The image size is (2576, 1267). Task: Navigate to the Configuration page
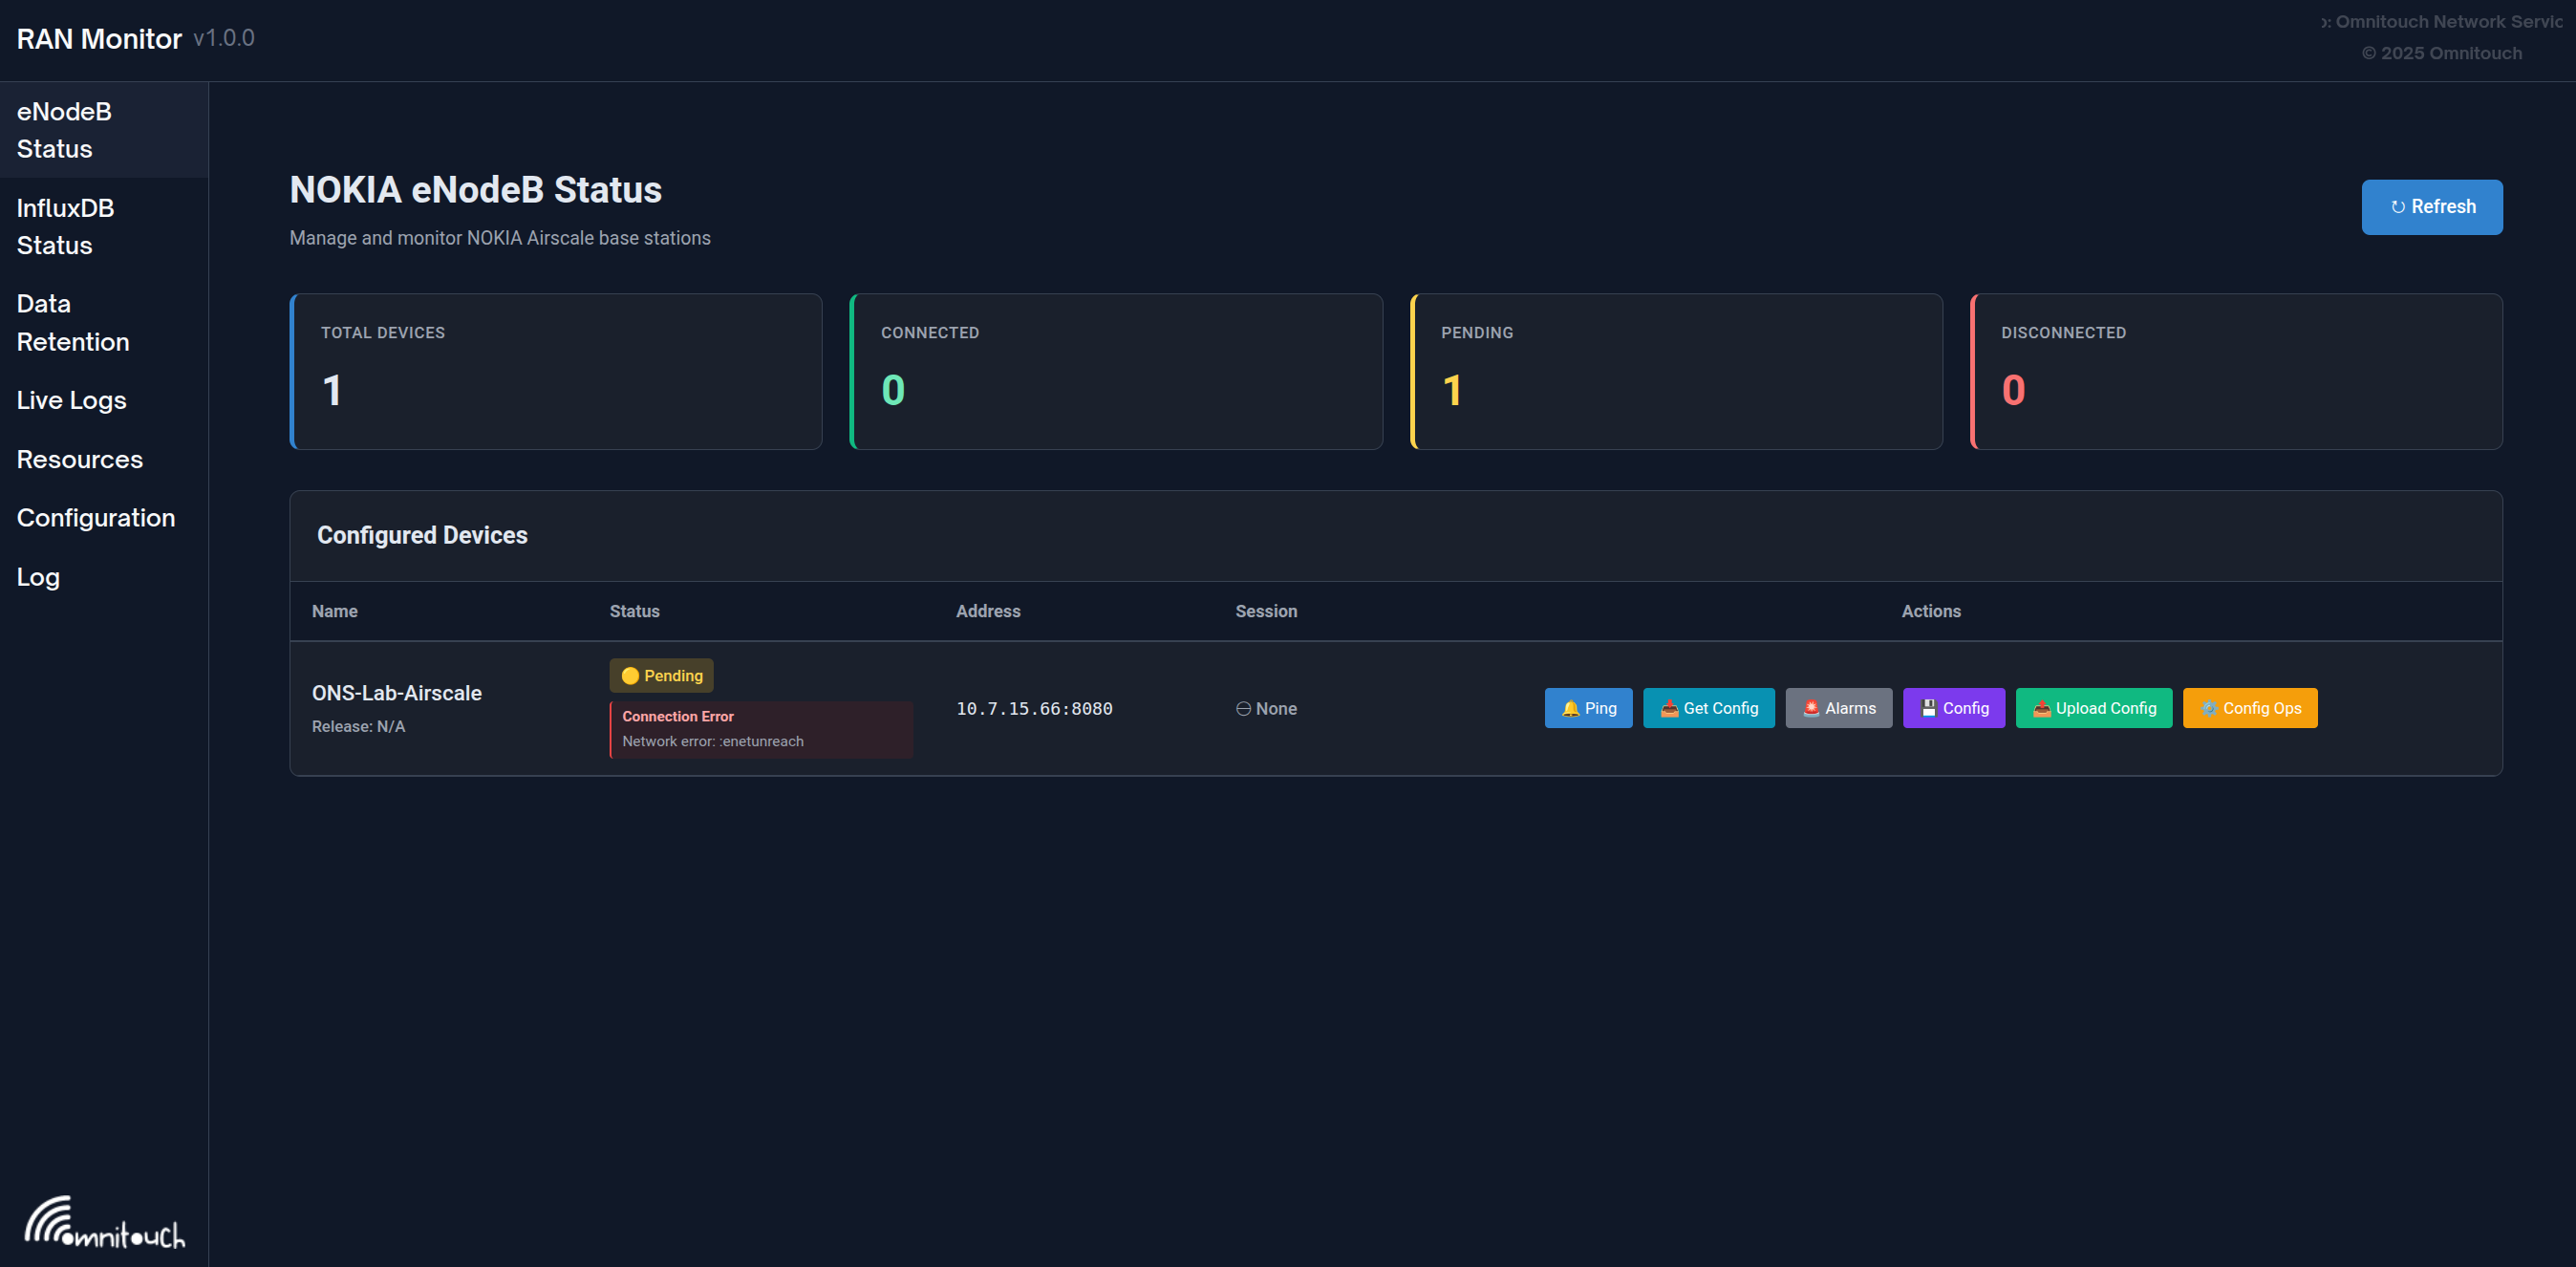tap(104, 518)
